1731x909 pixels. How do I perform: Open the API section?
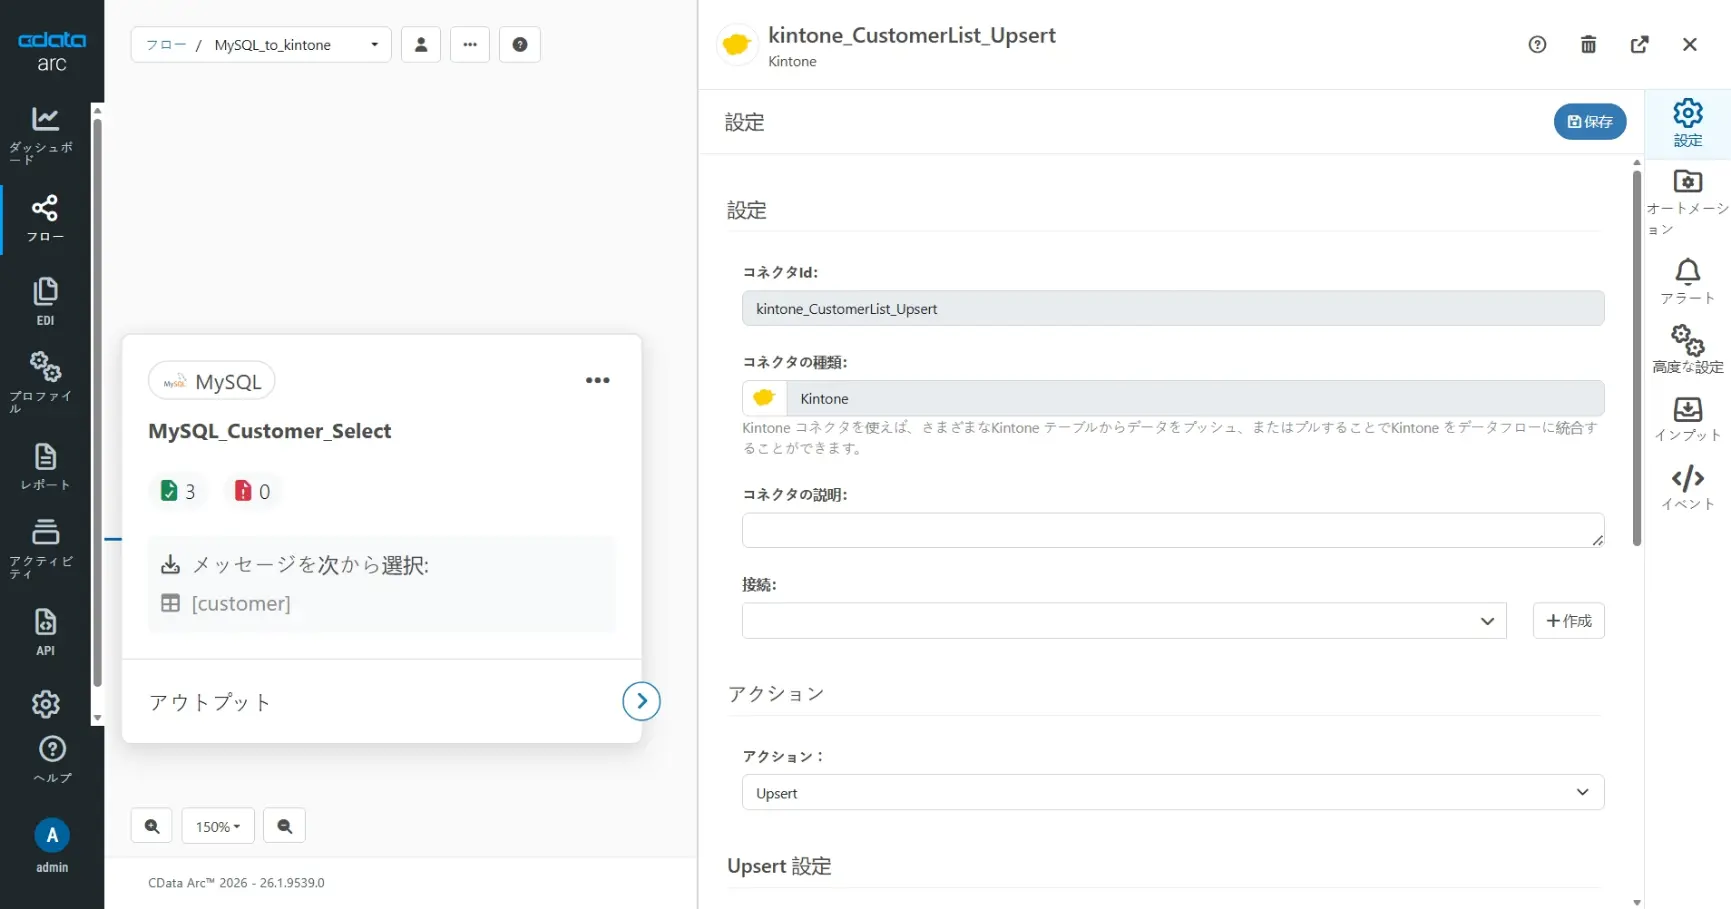click(45, 630)
